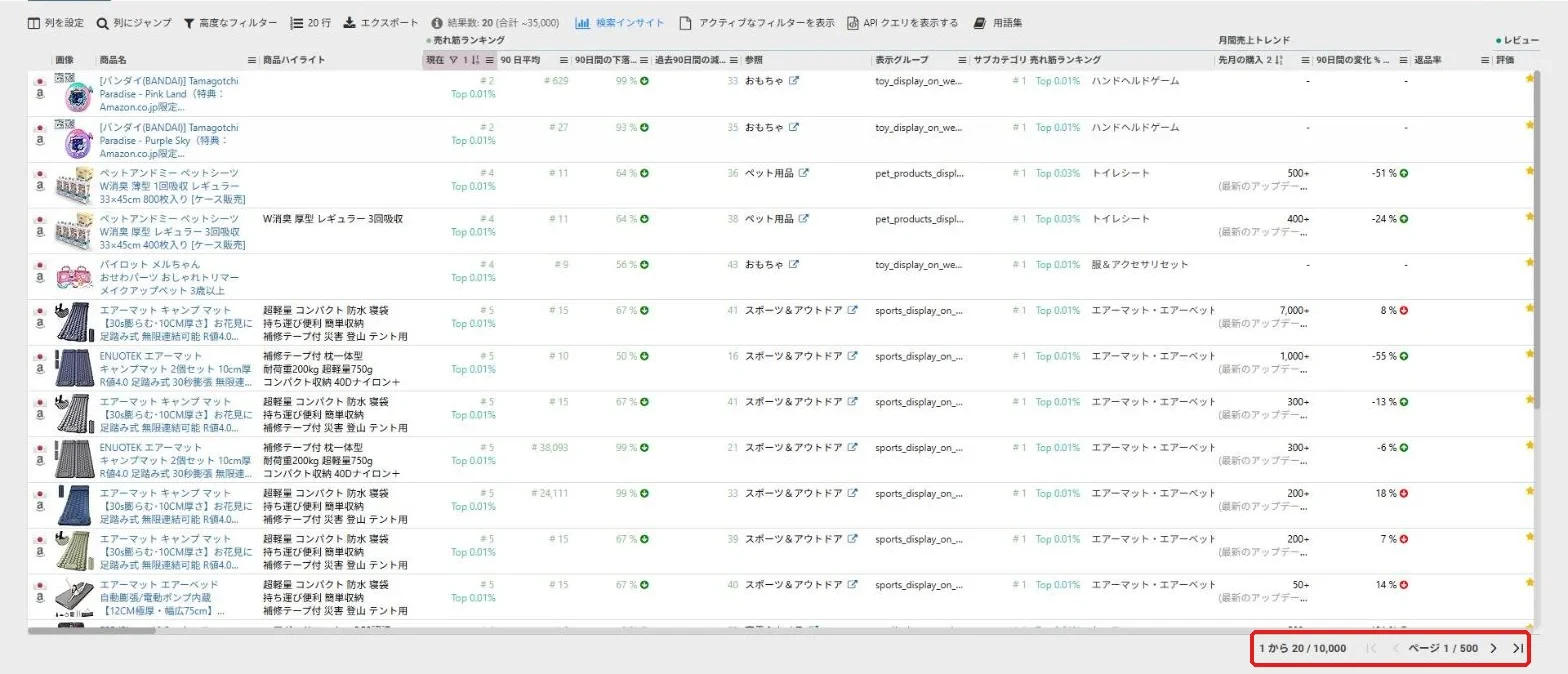This screenshot has height=674, width=1568.
Task: Open the 列を設定 column settings
Action: click(55, 22)
